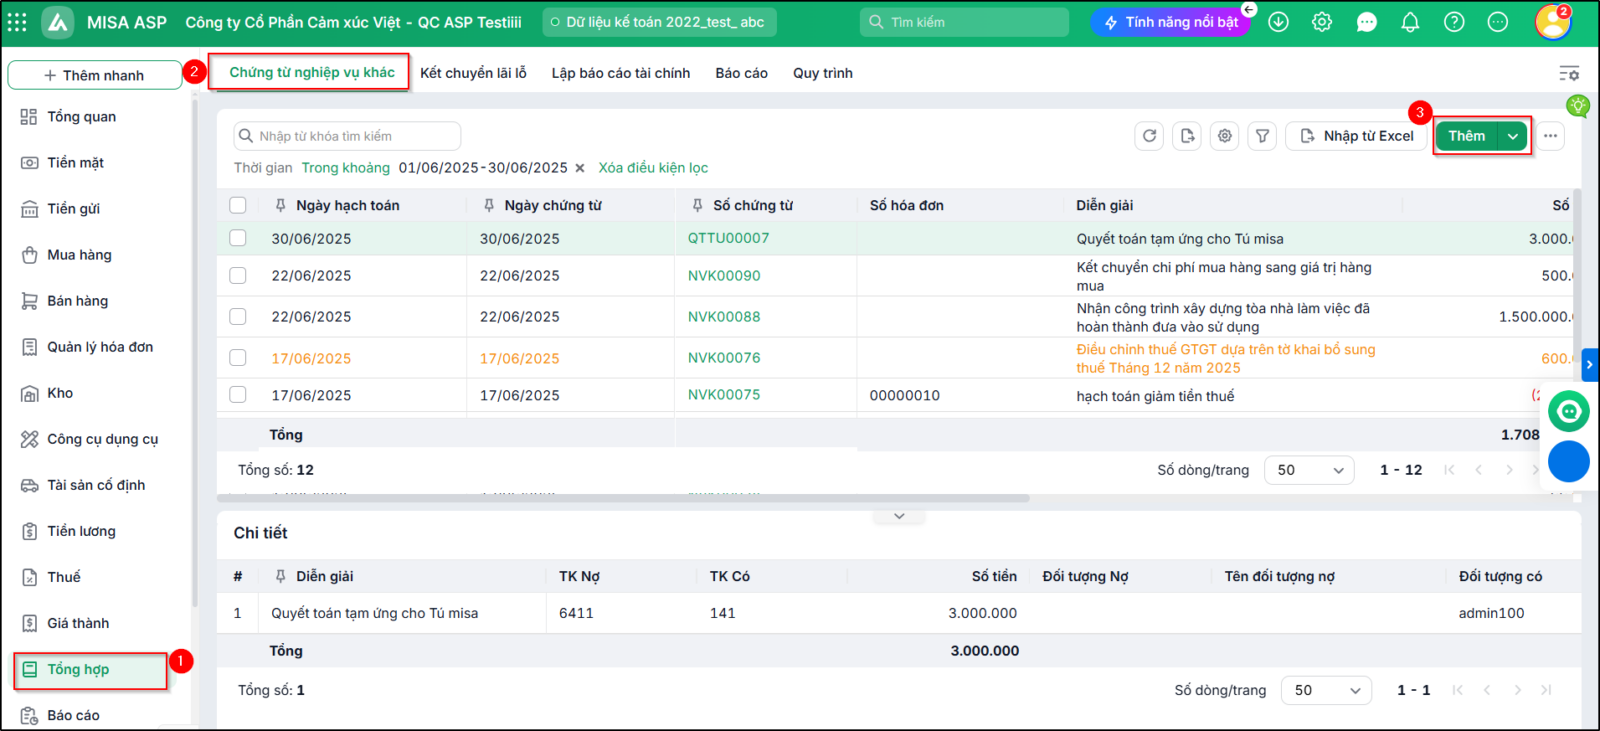
Task: Click the export file icon in the toolbar
Action: [x=1187, y=136]
